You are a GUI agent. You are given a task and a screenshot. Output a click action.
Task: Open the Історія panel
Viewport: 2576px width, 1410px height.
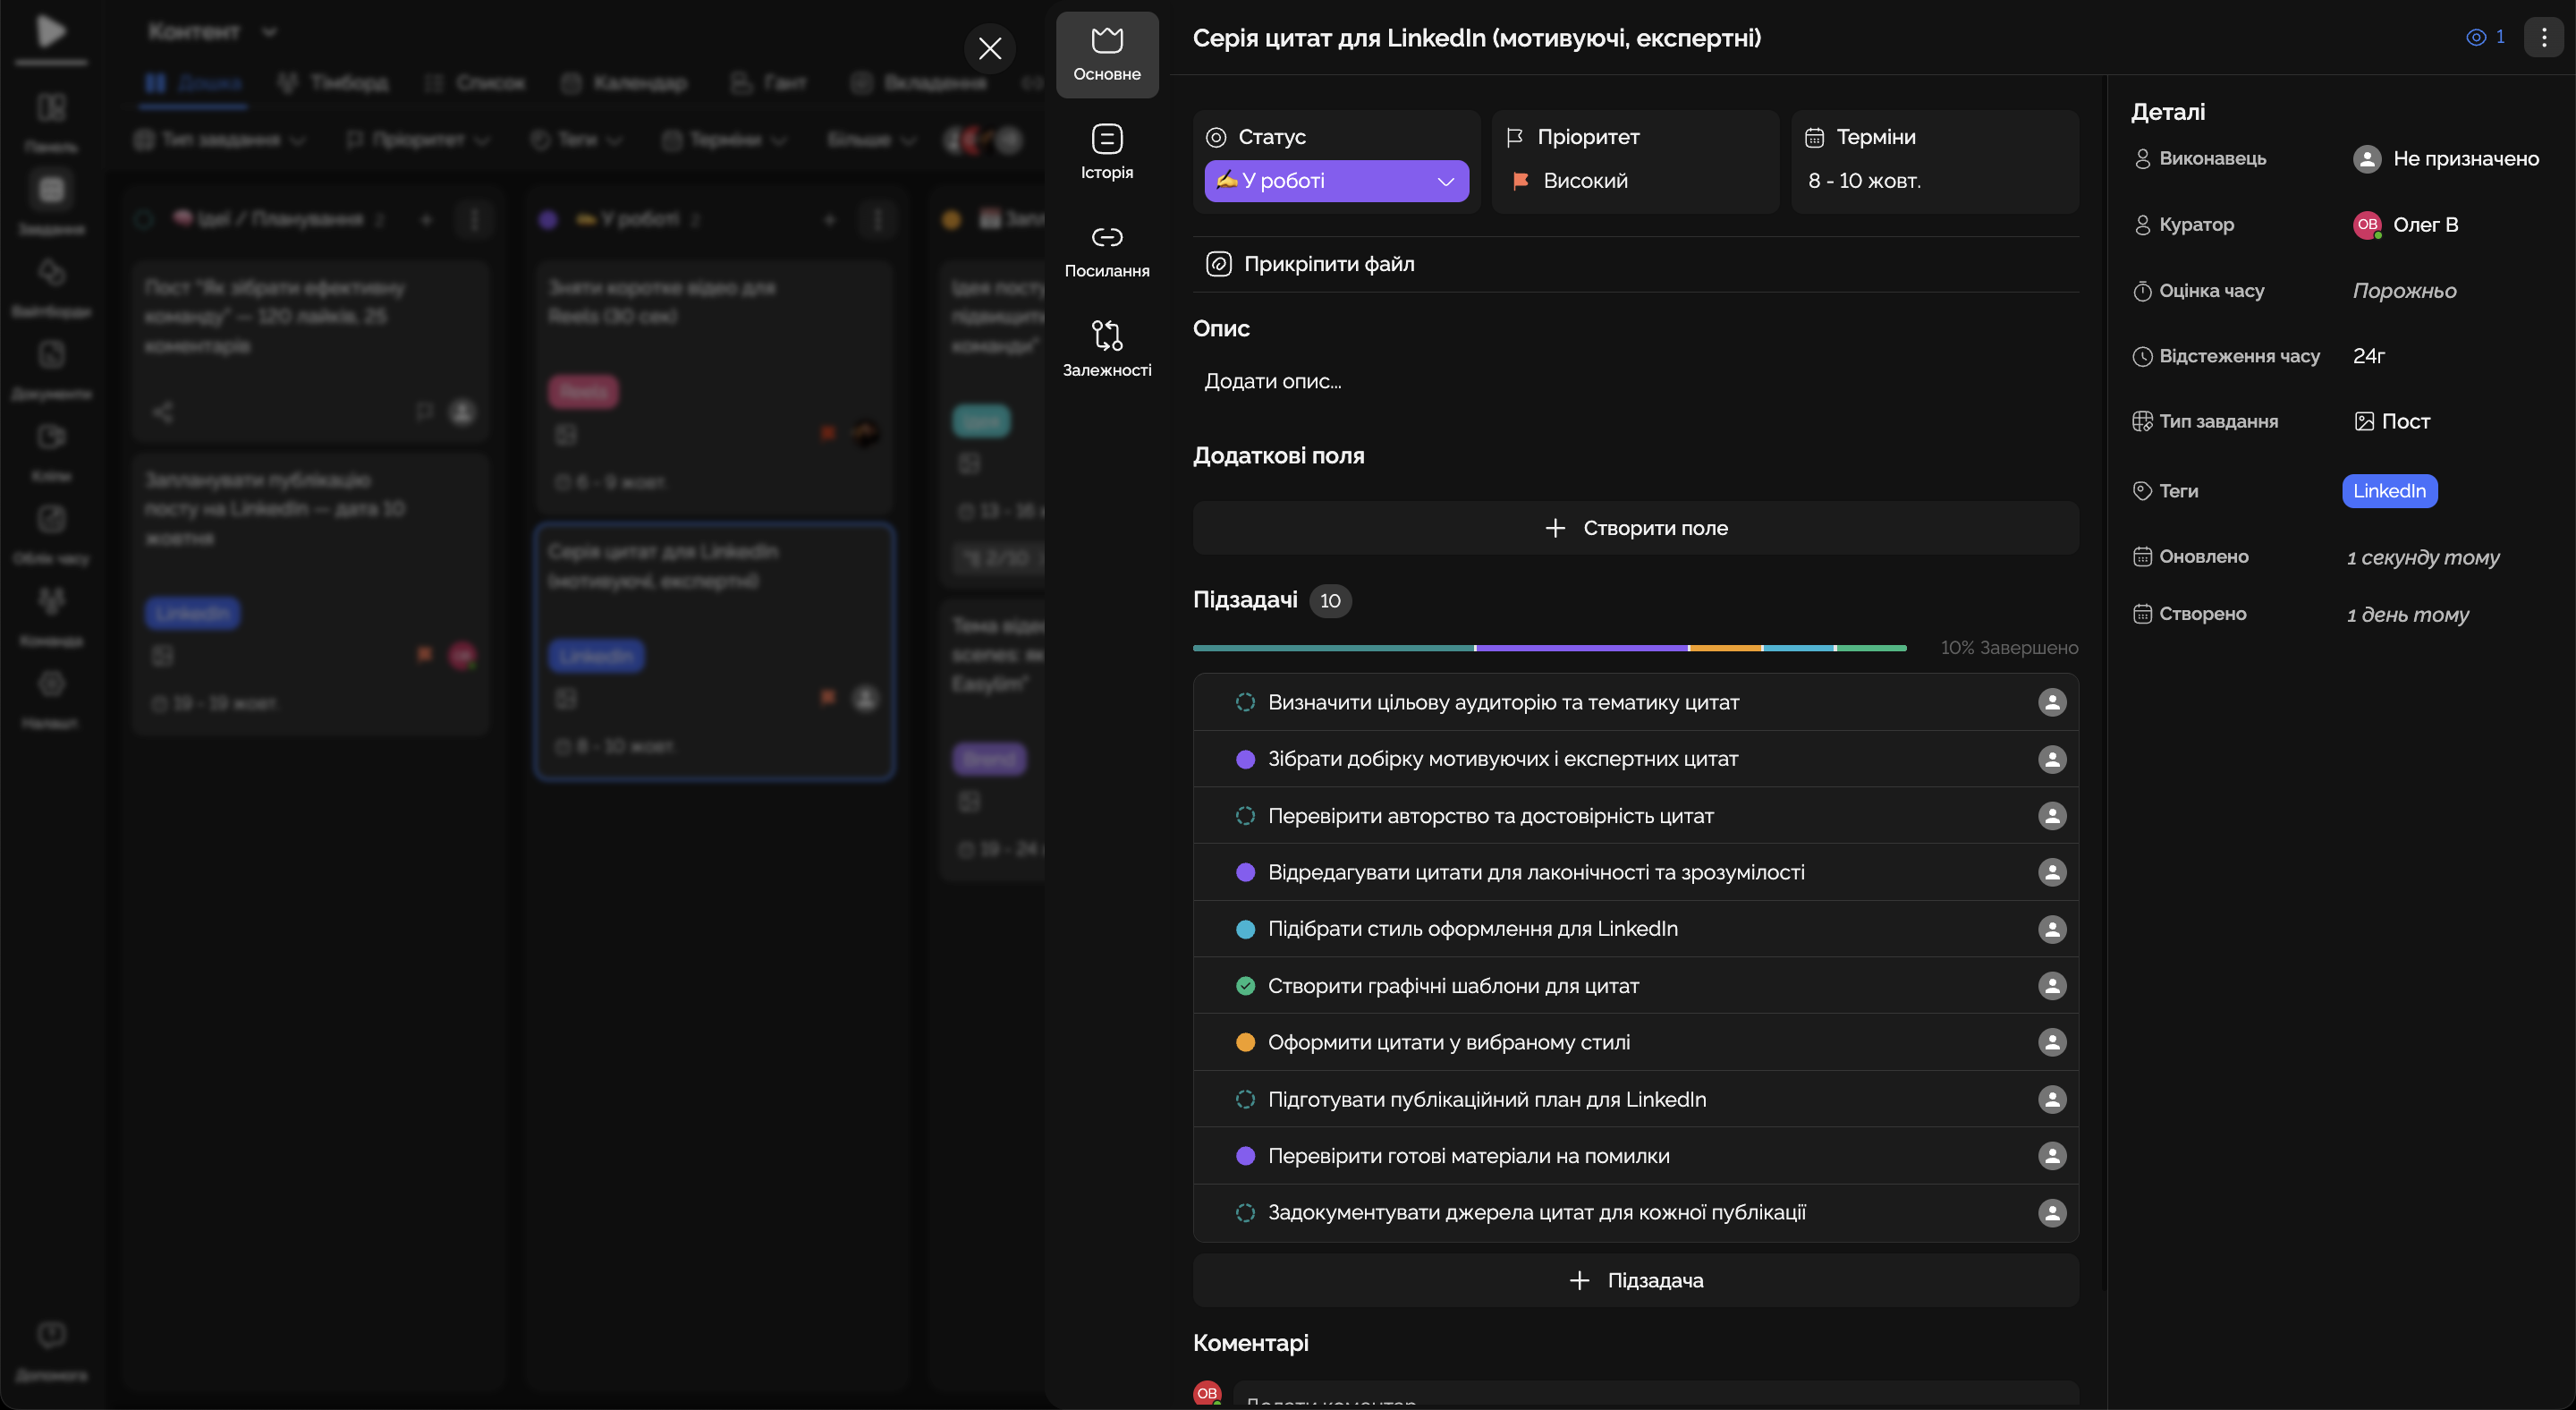point(1106,152)
